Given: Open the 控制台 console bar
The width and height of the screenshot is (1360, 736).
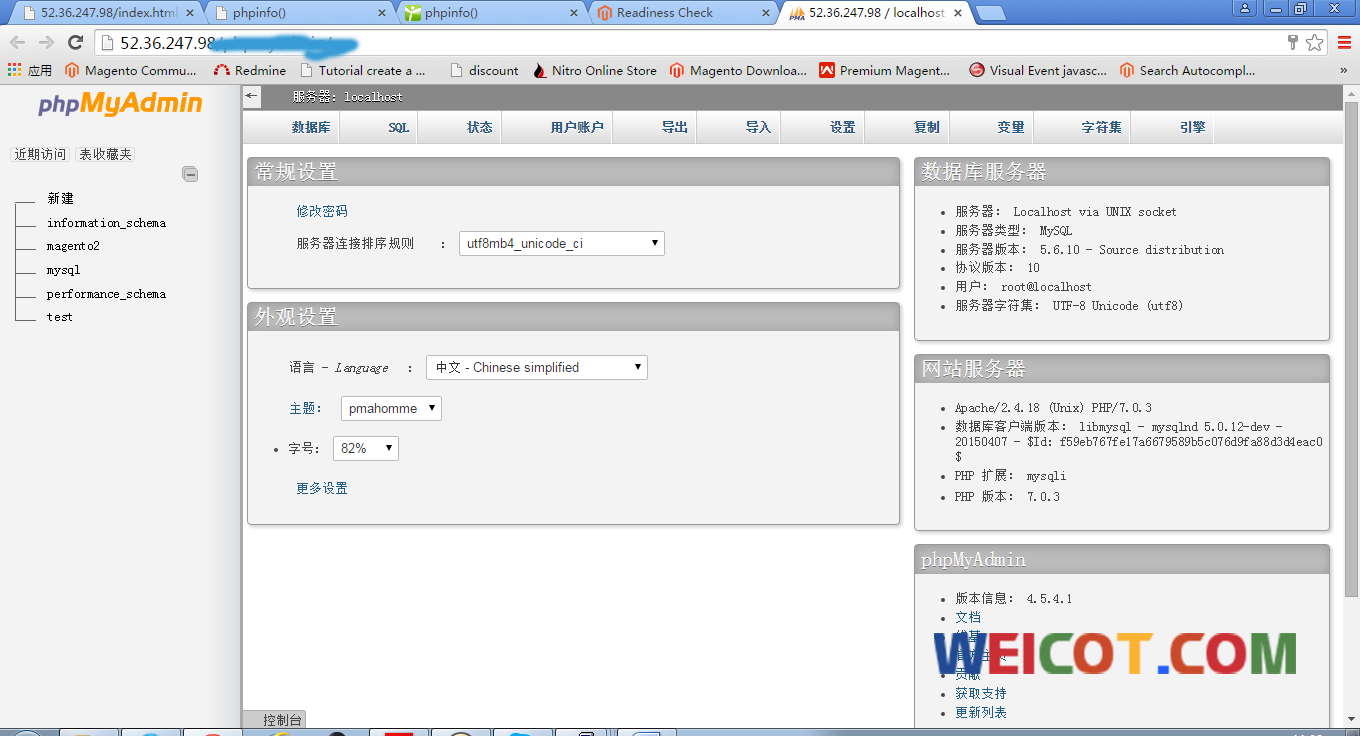Looking at the screenshot, I should click(275, 720).
